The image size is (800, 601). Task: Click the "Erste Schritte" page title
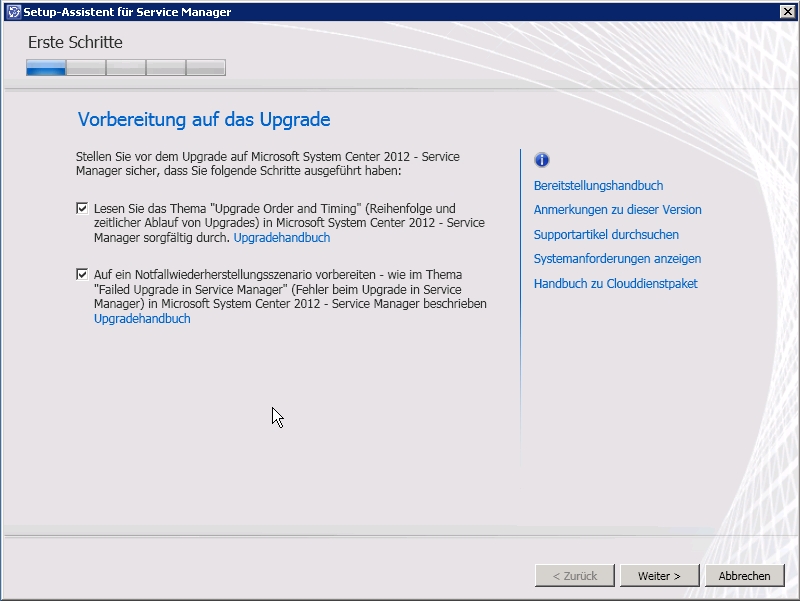pyautogui.click(x=75, y=43)
